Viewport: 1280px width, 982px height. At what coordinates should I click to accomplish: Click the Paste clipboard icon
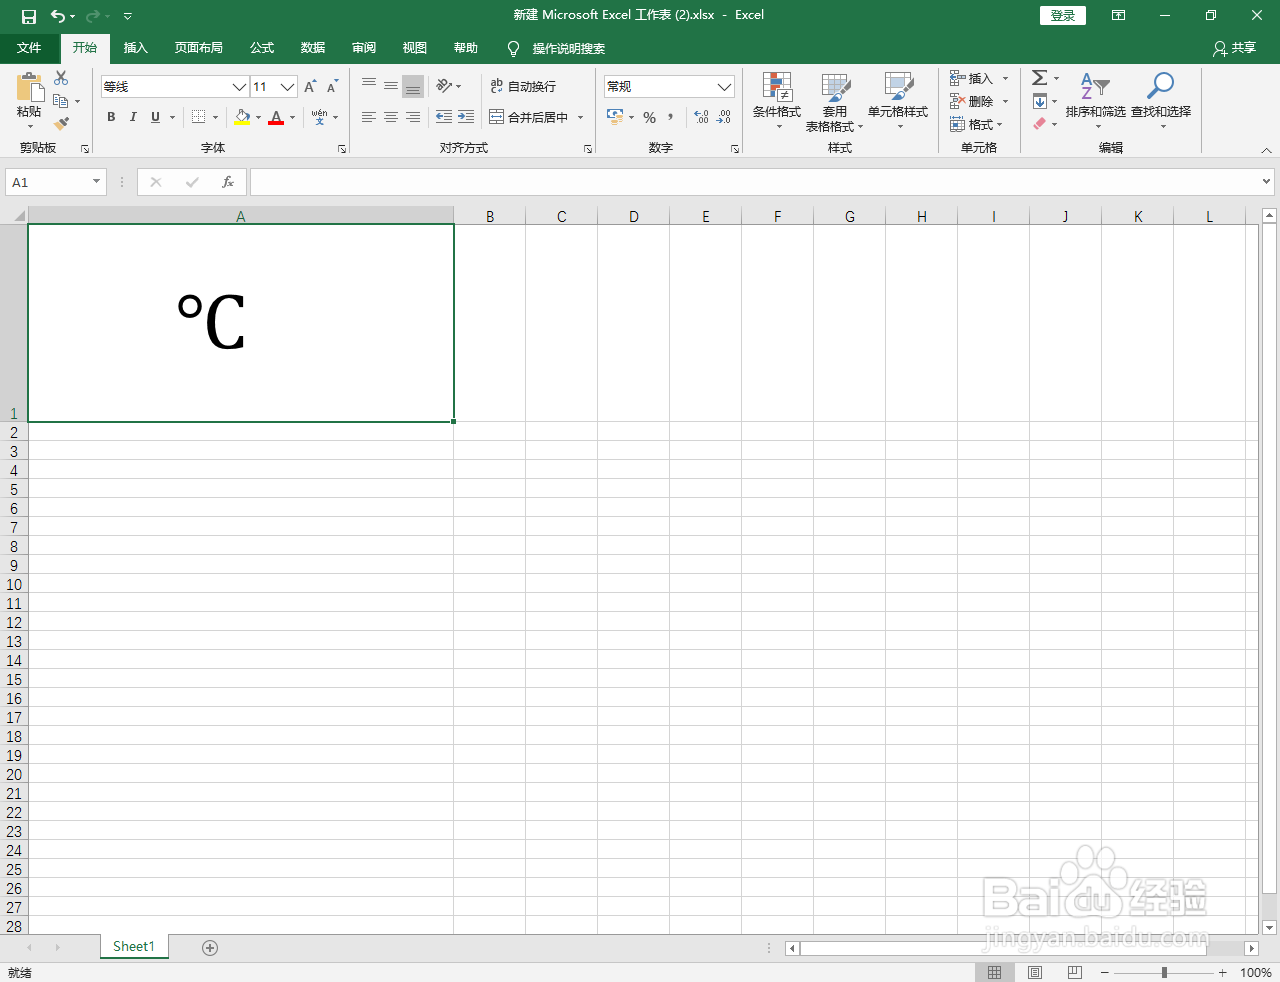tap(30, 88)
